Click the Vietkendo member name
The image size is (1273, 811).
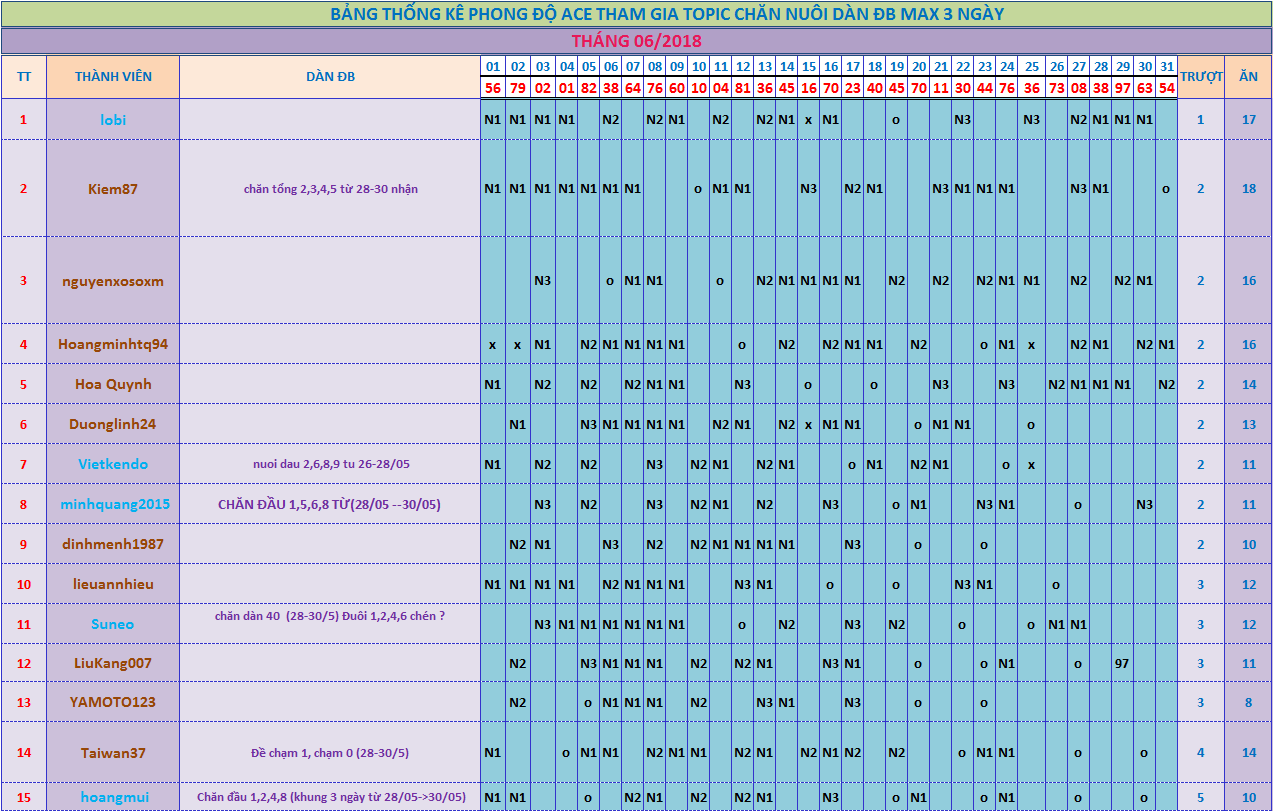pos(113,464)
